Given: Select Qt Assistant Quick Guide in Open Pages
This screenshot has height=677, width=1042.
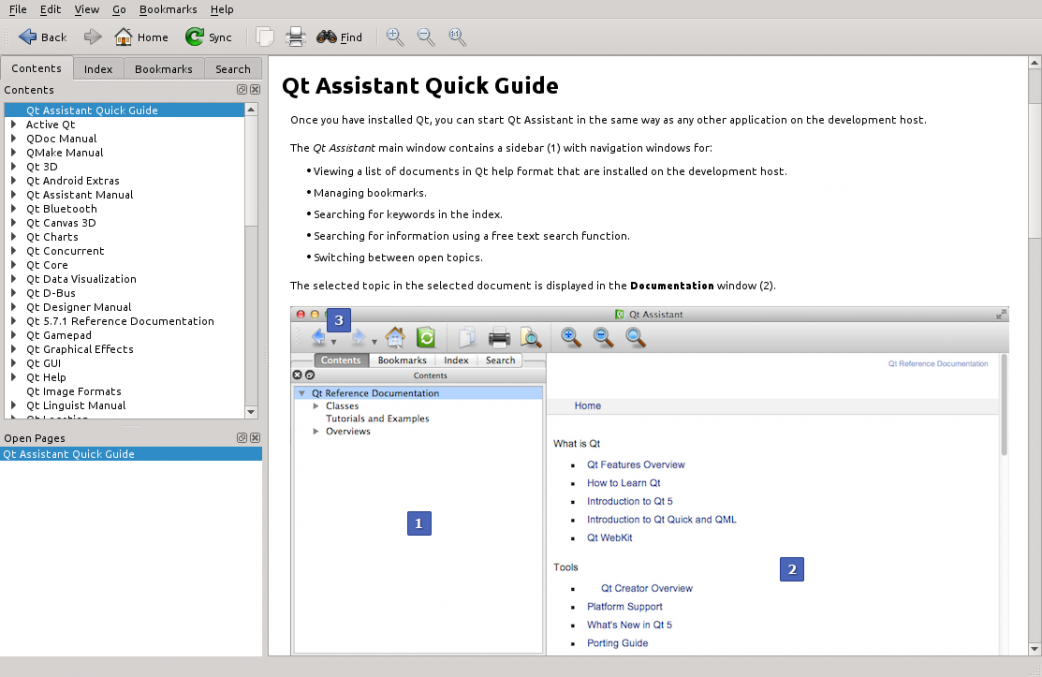Looking at the screenshot, I should [69, 454].
